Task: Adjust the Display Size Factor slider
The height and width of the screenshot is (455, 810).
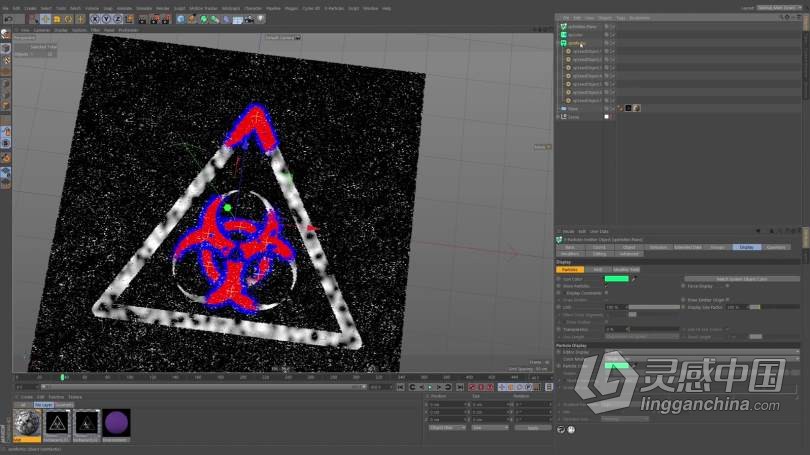Action: click(x=775, y=307)
